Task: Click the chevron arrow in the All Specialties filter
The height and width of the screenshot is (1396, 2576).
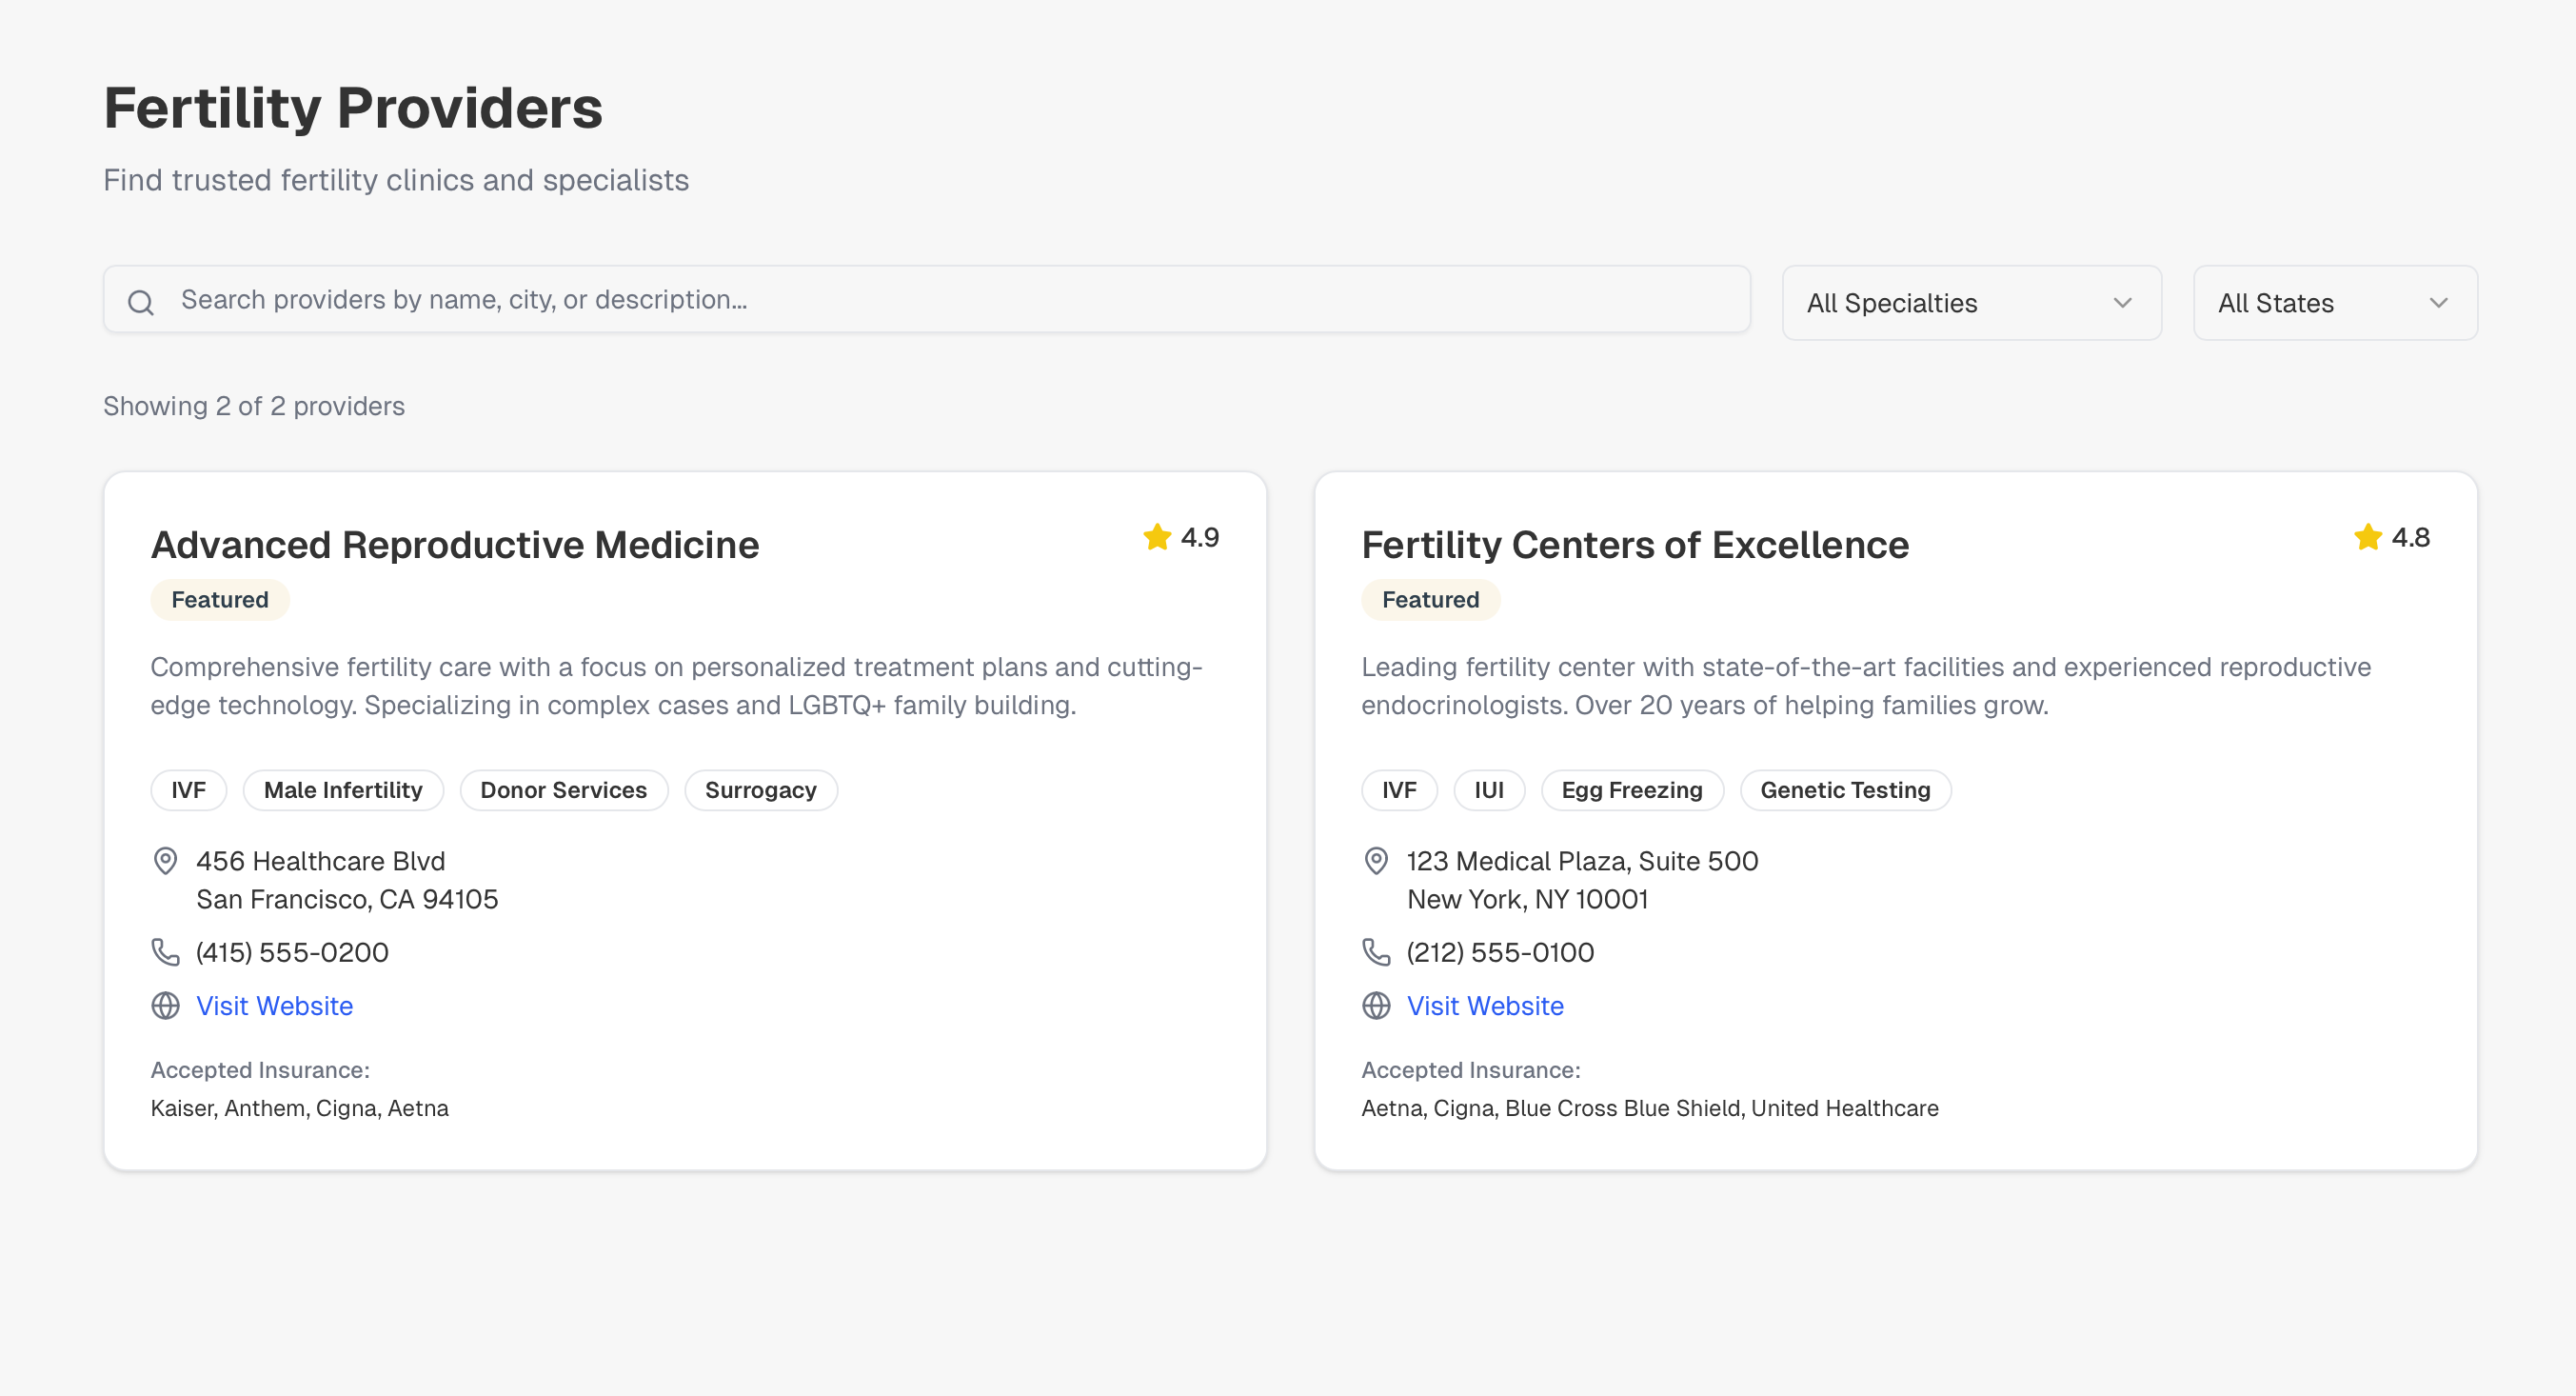Action: [x=2122, y=303]
